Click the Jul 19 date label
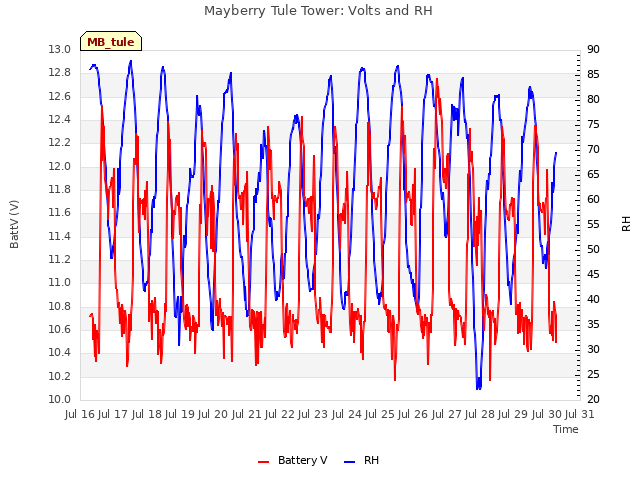Screen dimensions: 640x480 180,414
